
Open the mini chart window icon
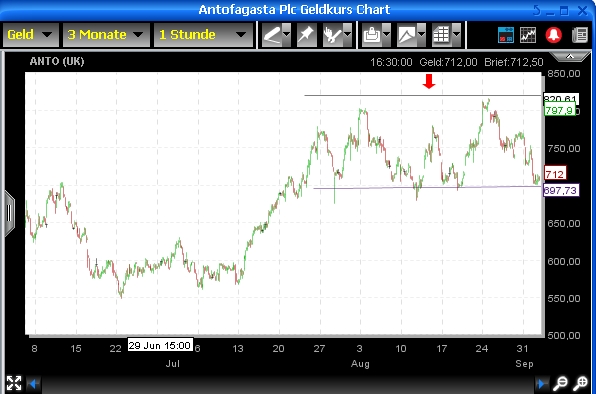point(528,35)
